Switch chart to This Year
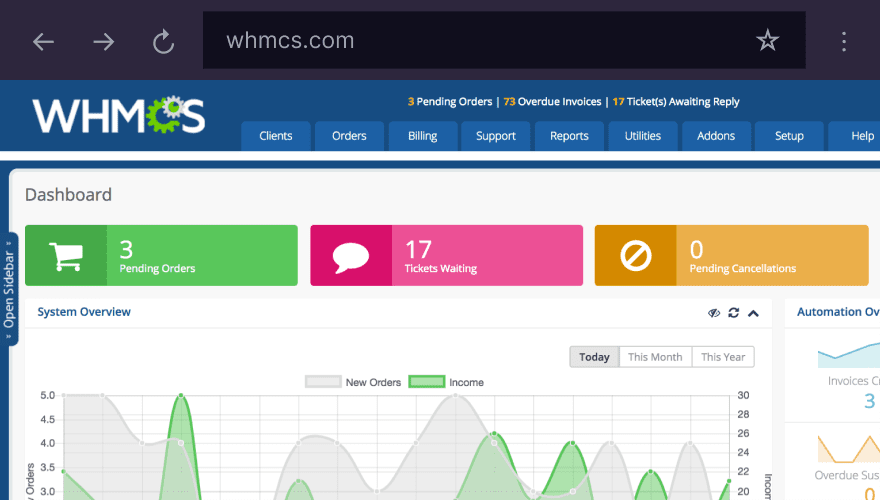Viewport: 880px width, 500px height. click(723, 357)
